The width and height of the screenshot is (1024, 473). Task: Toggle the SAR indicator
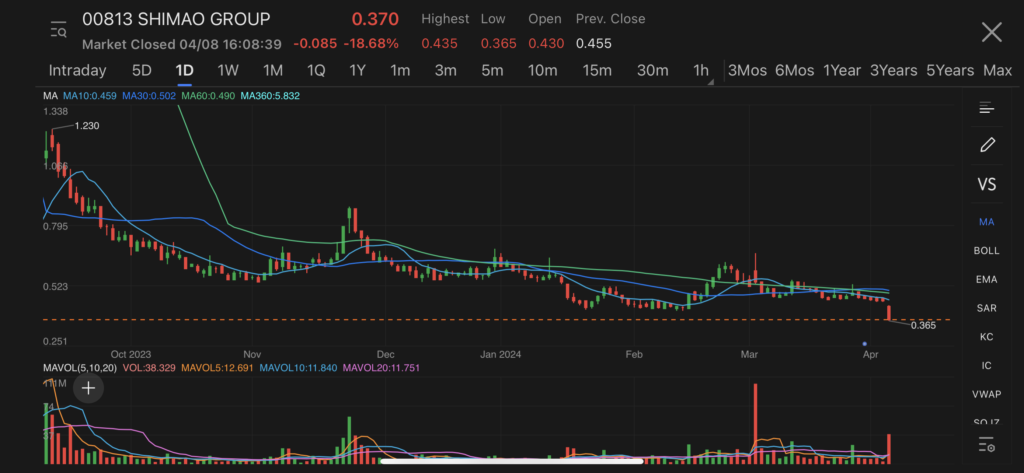click(986, 308)
